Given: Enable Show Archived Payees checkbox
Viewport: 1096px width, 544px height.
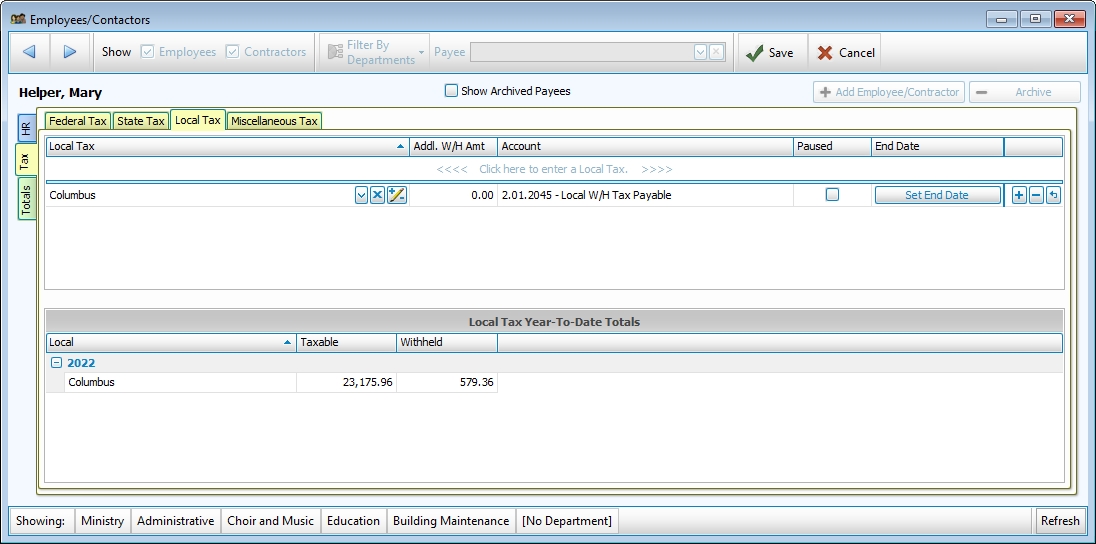Looking at the screenshot, I should (x=451, y=91).
